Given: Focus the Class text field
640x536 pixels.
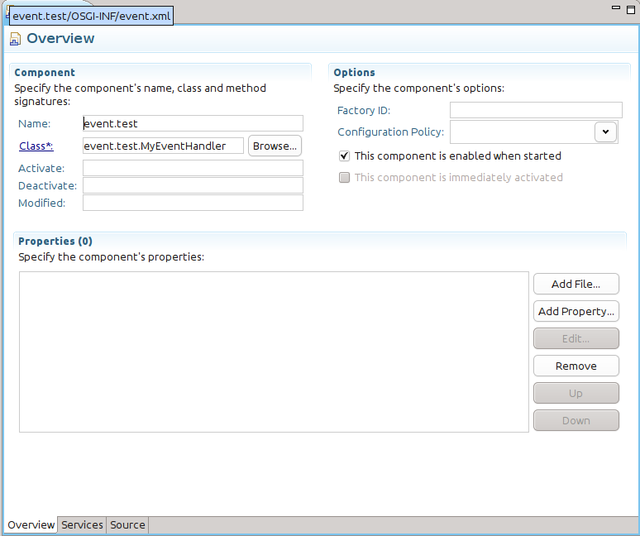Looking at the screenshot, I should (x=163, y=146).
